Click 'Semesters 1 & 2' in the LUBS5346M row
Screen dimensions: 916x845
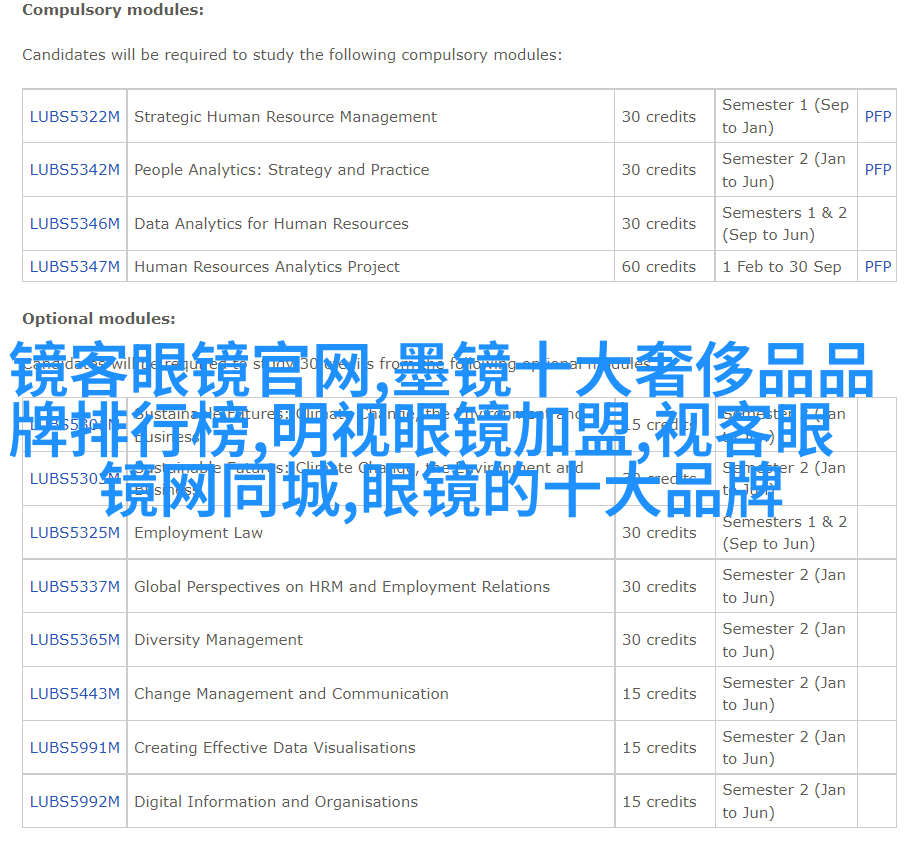point(785,213)
